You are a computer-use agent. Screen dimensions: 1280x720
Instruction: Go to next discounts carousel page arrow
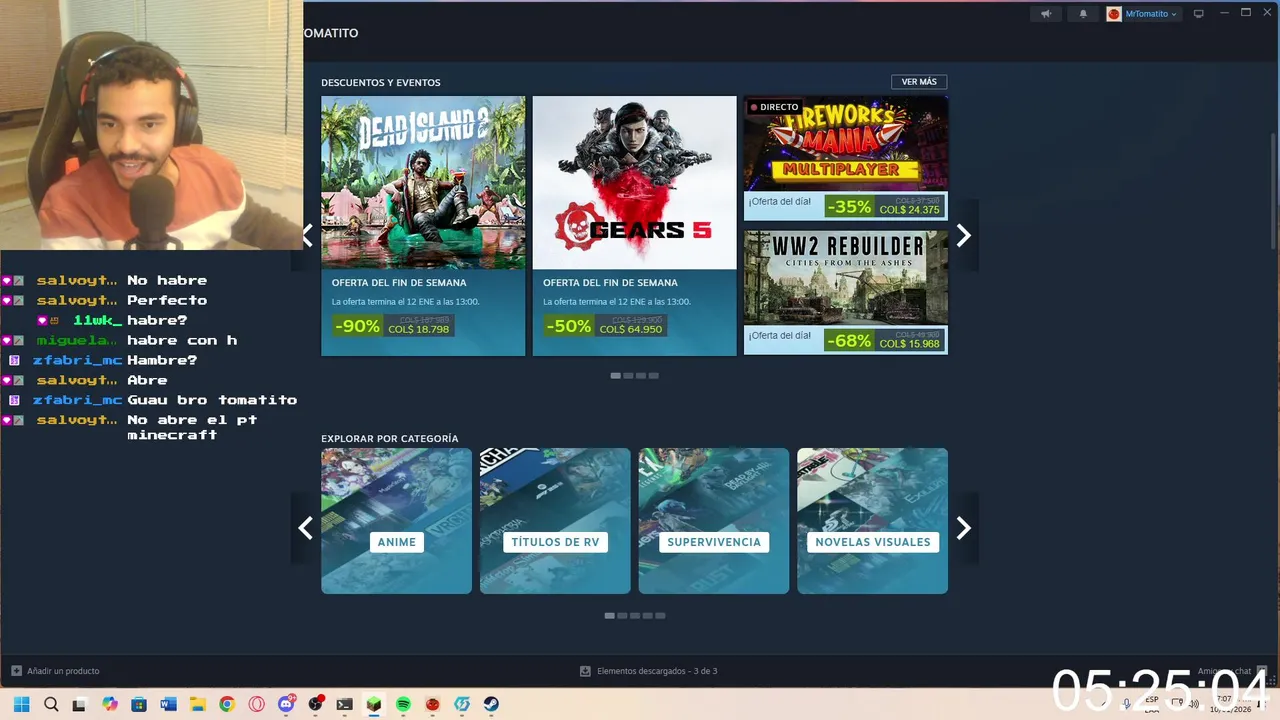click(x=963, y=235)
